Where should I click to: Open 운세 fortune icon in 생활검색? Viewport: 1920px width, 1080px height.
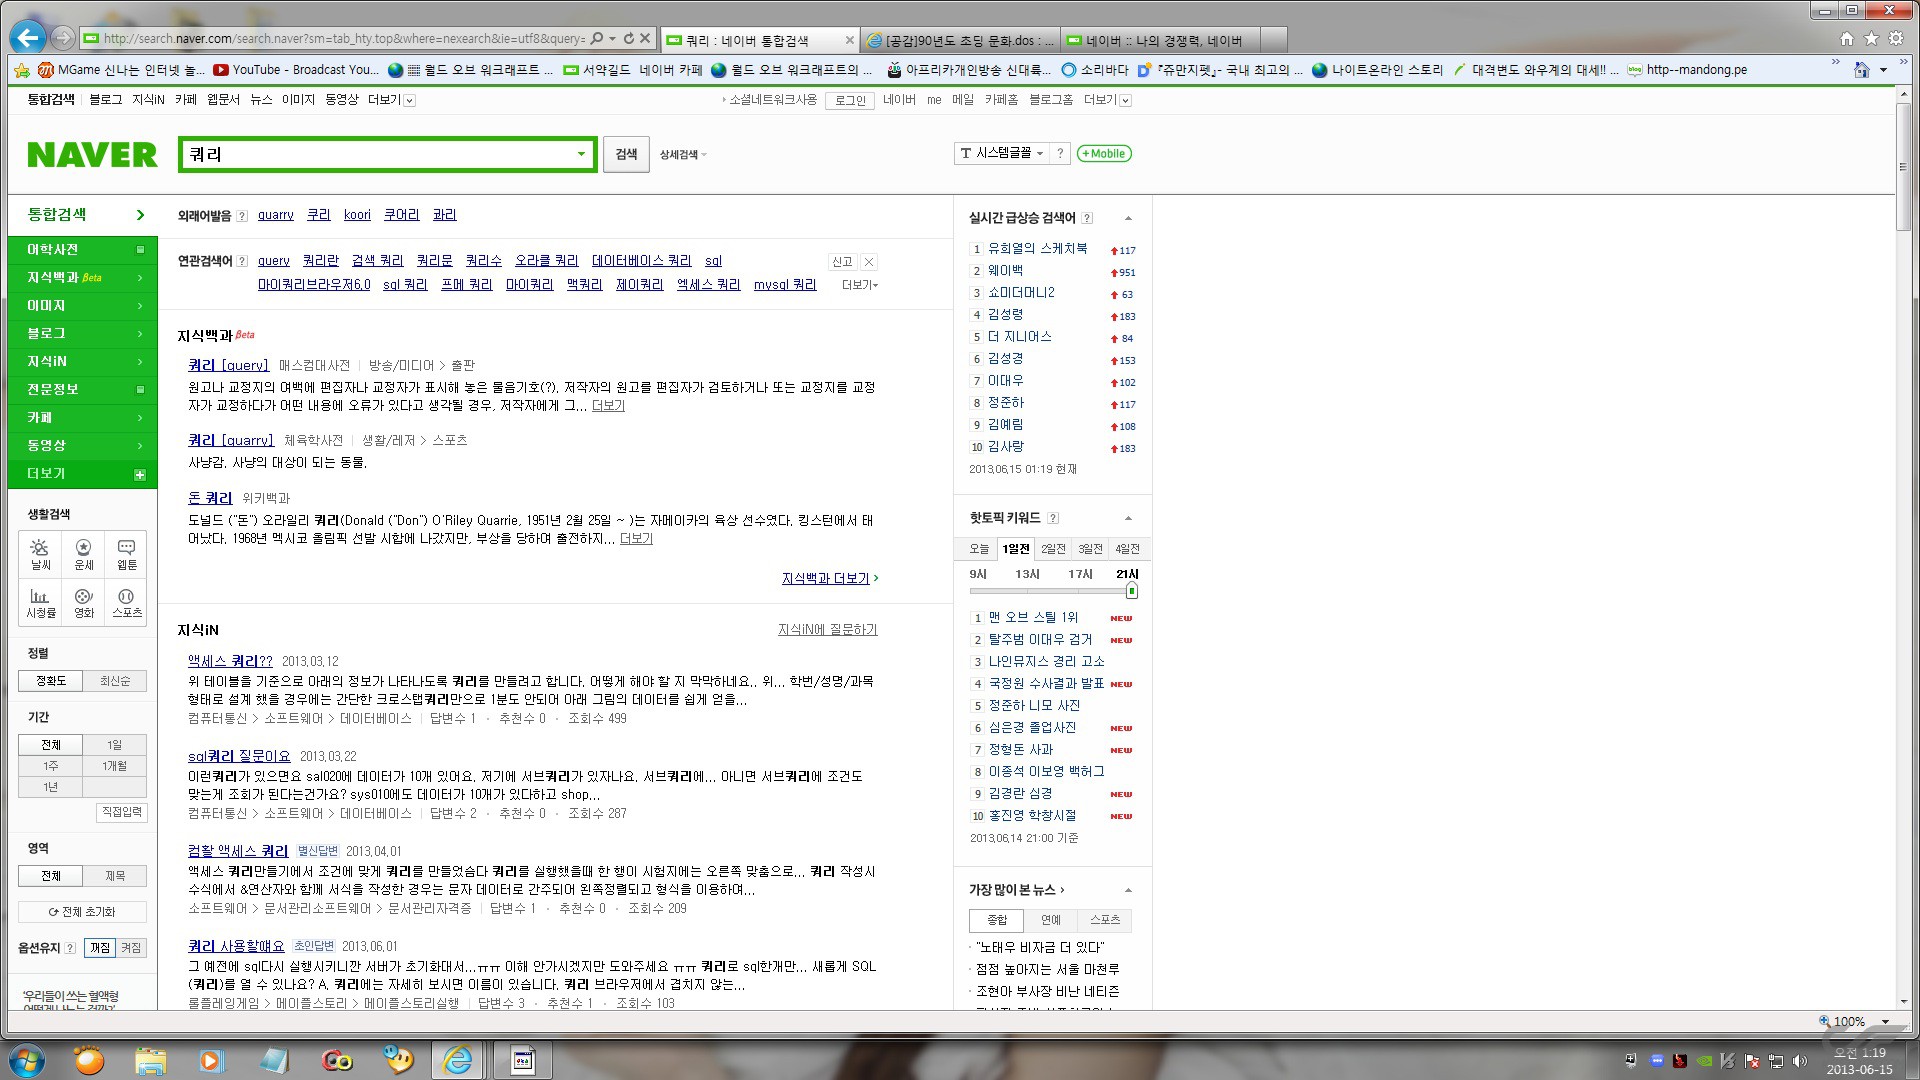coord(84,554)
